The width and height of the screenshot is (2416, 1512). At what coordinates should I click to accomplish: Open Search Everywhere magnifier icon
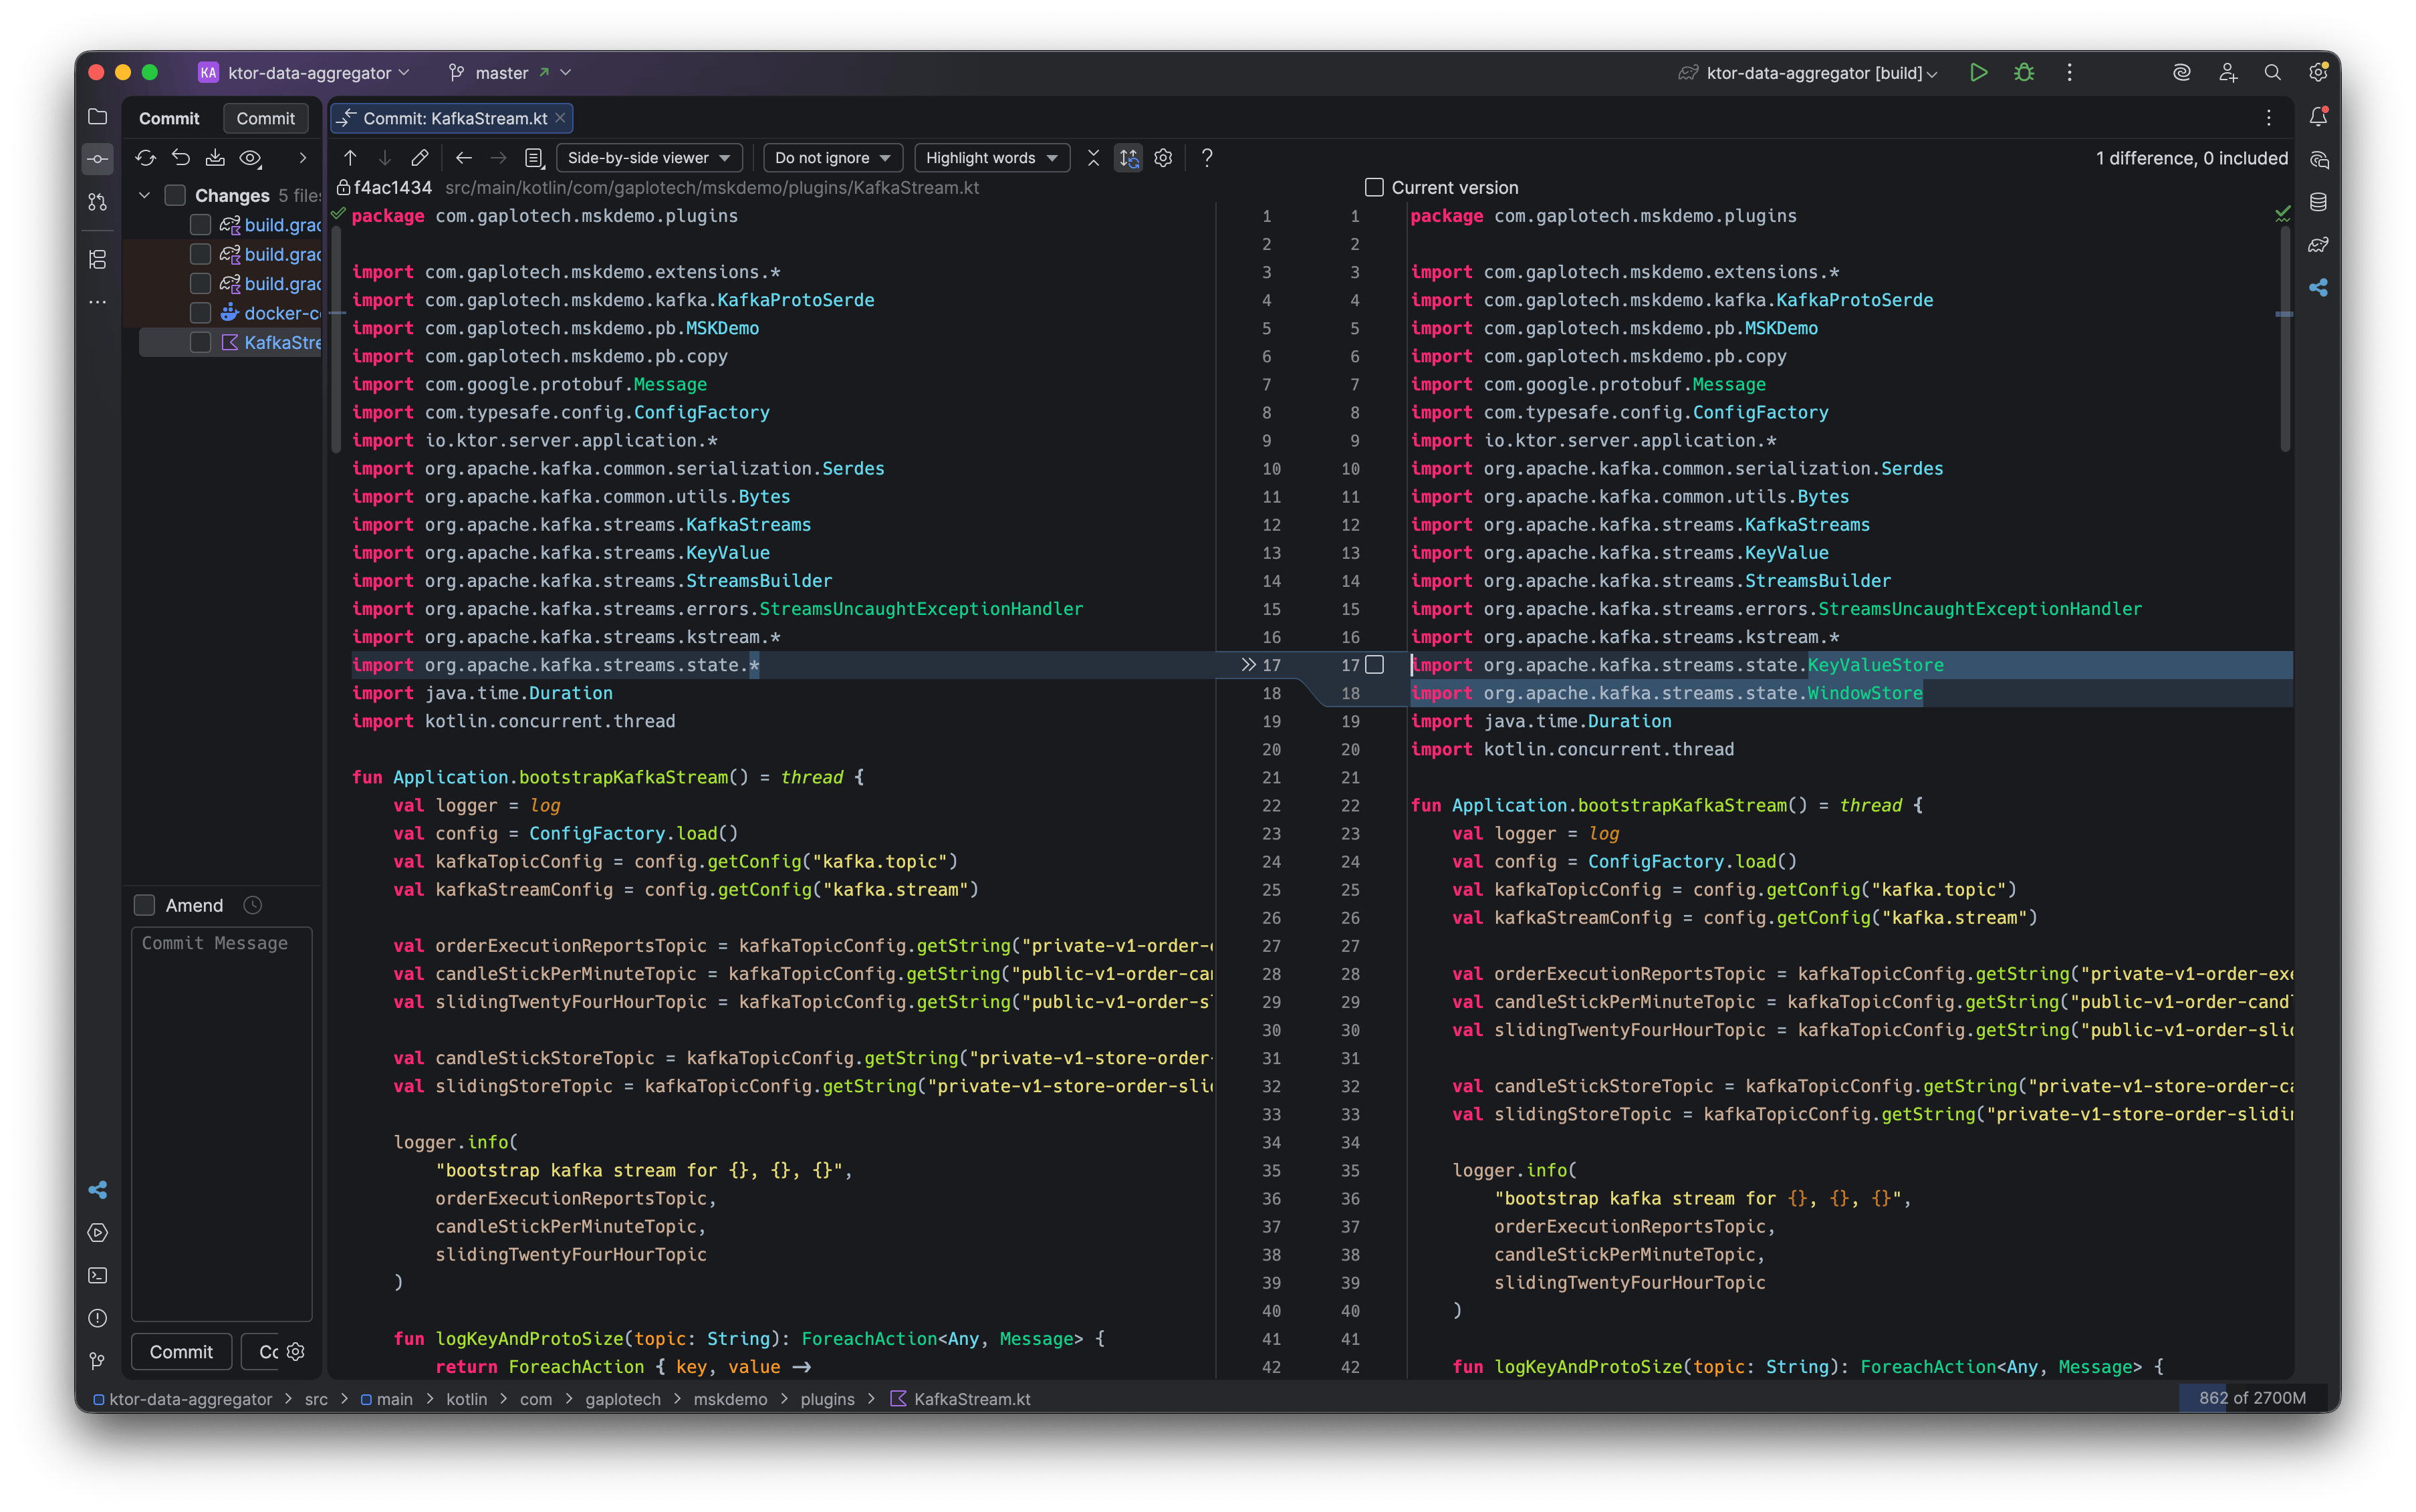coord(2272,72)
